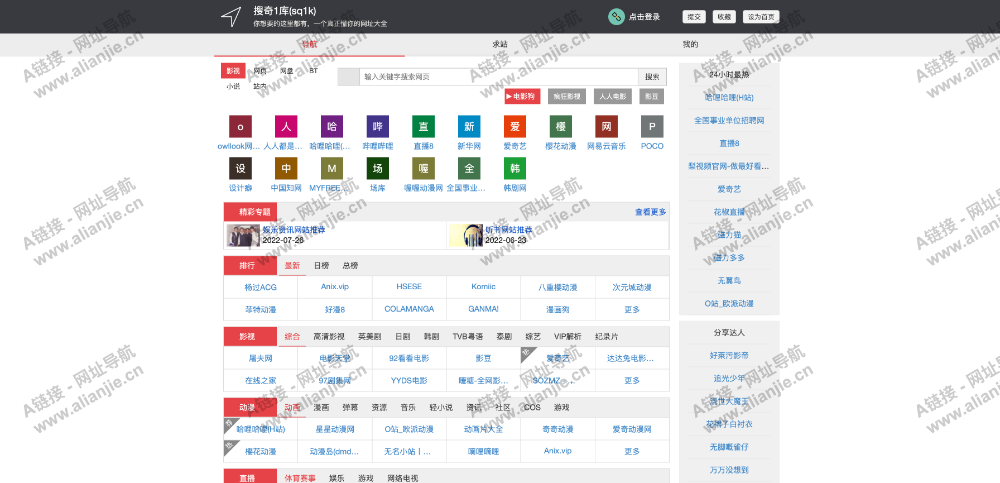Open the POCO gray tile icon
The height and width of the screenshot is (483, 1000).
pyautogui.click(x=652, y=127)
